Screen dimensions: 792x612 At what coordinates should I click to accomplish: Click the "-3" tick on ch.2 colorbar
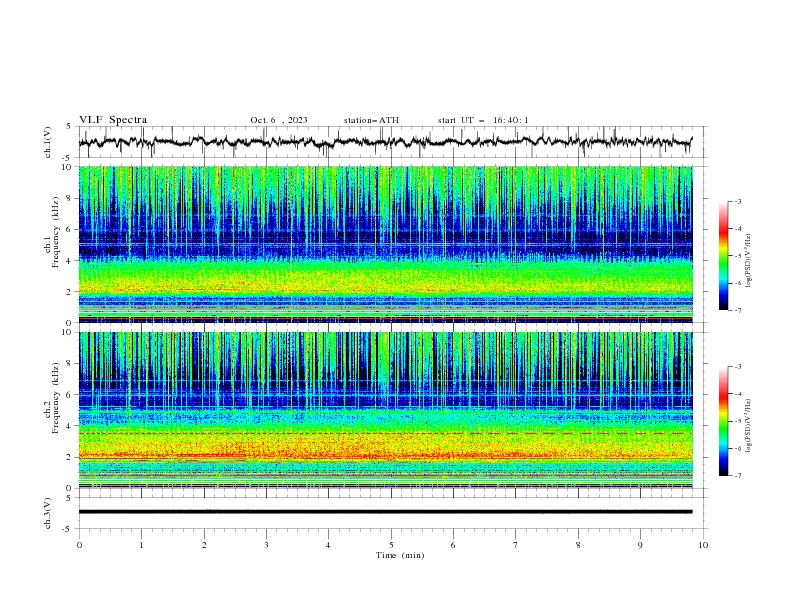737,367
